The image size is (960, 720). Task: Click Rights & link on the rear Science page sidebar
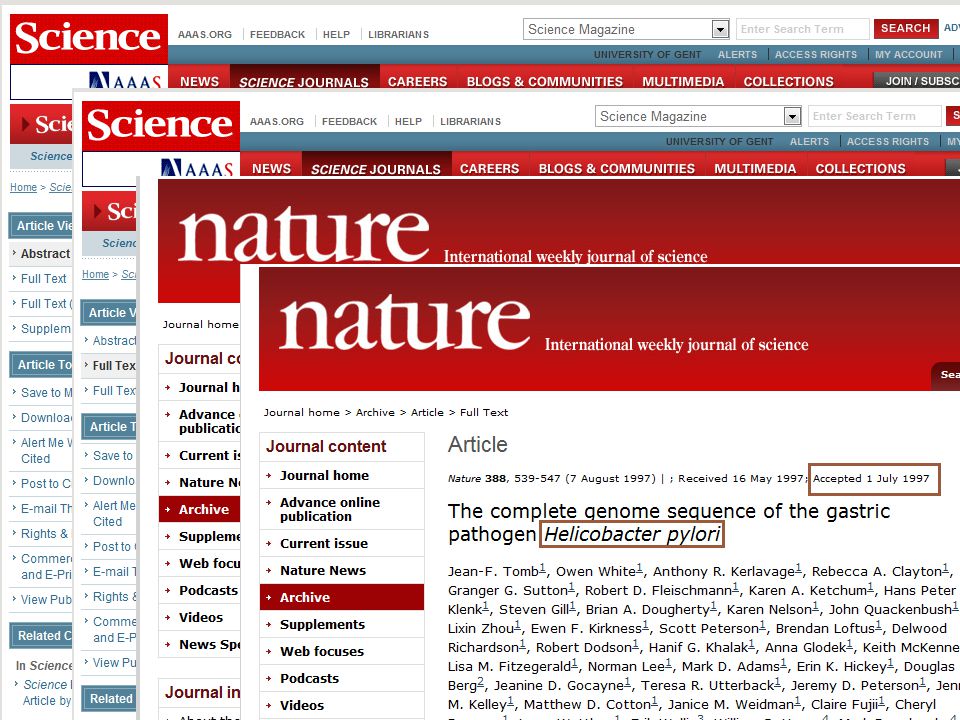(x=45, y=534)
